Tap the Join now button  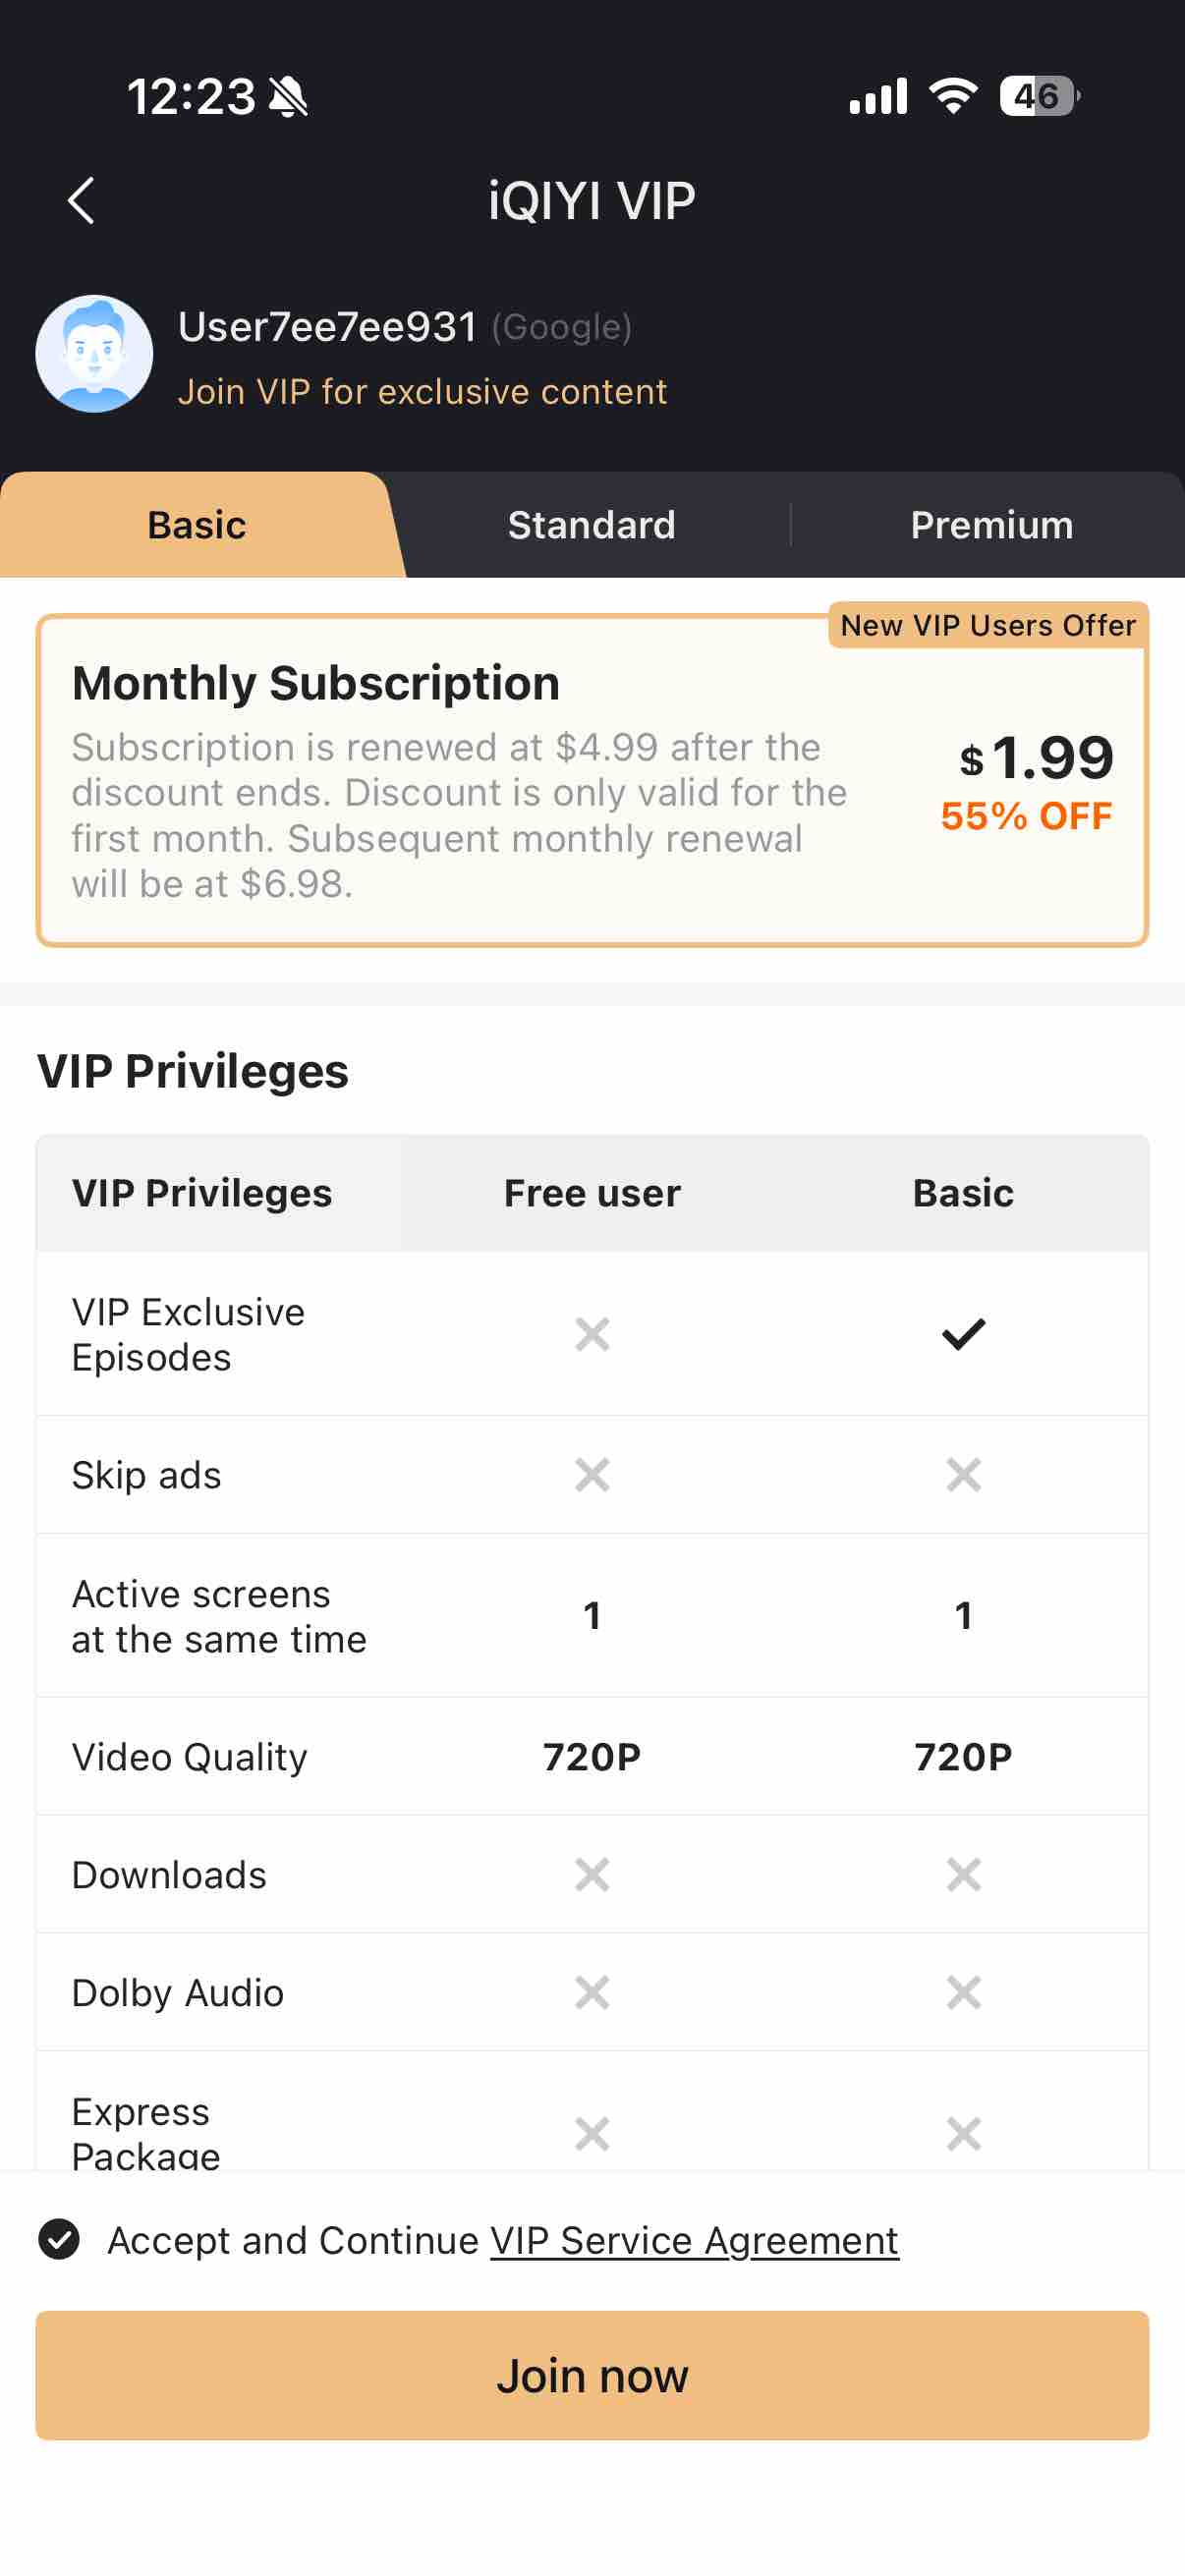tap(592, 2375)
